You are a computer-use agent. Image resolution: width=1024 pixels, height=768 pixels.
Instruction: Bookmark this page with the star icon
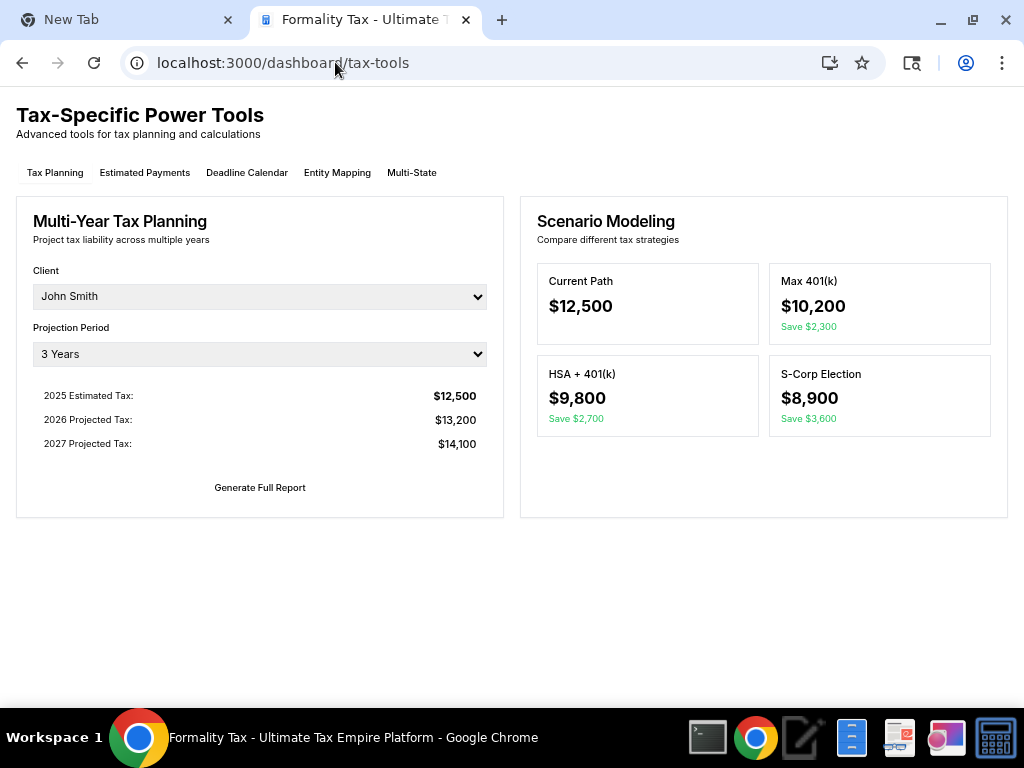(862, 63)
